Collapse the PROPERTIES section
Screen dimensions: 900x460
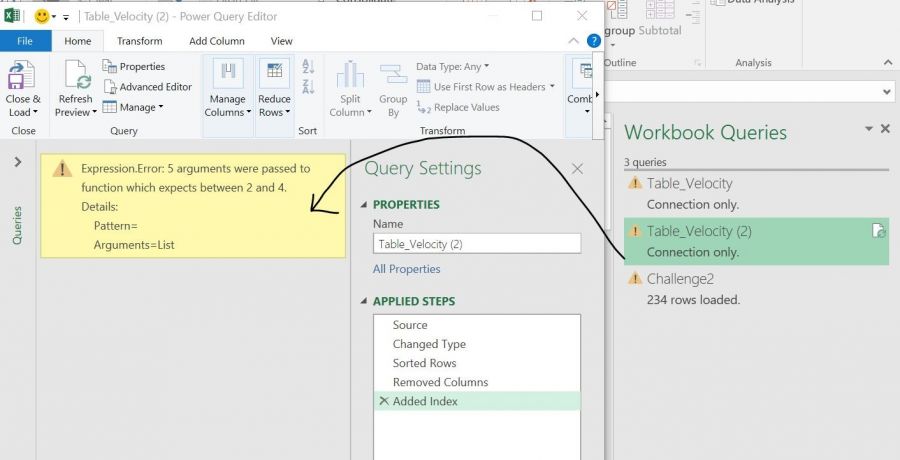click(x=363, y=205)
